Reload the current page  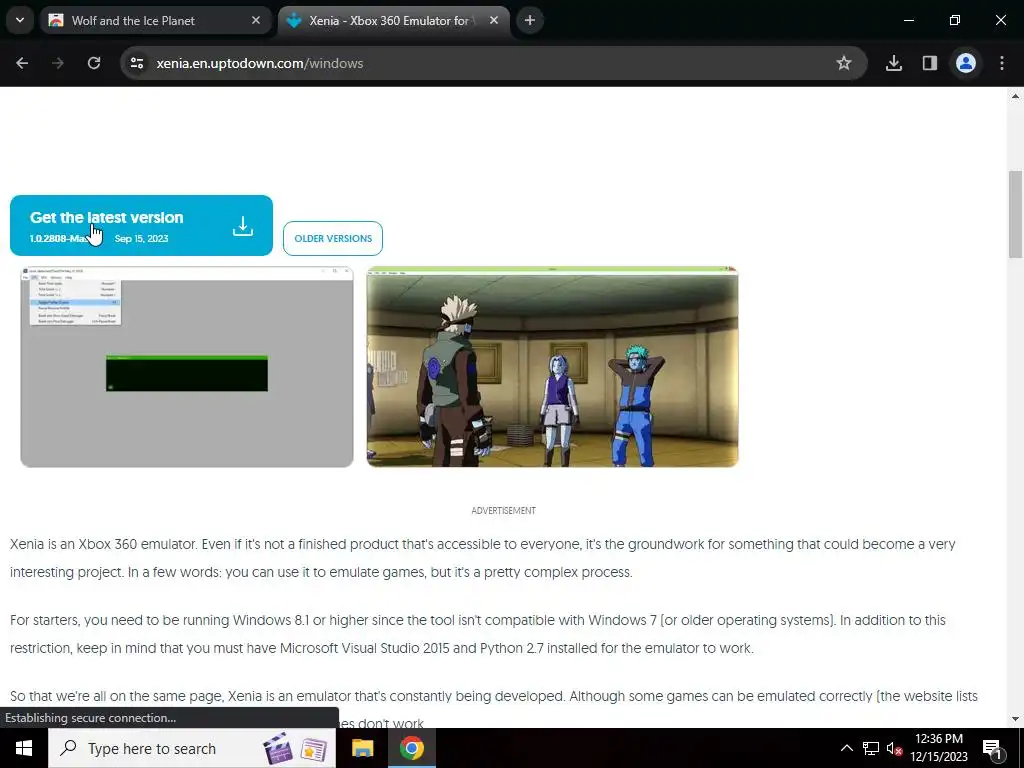pos(94,63)
